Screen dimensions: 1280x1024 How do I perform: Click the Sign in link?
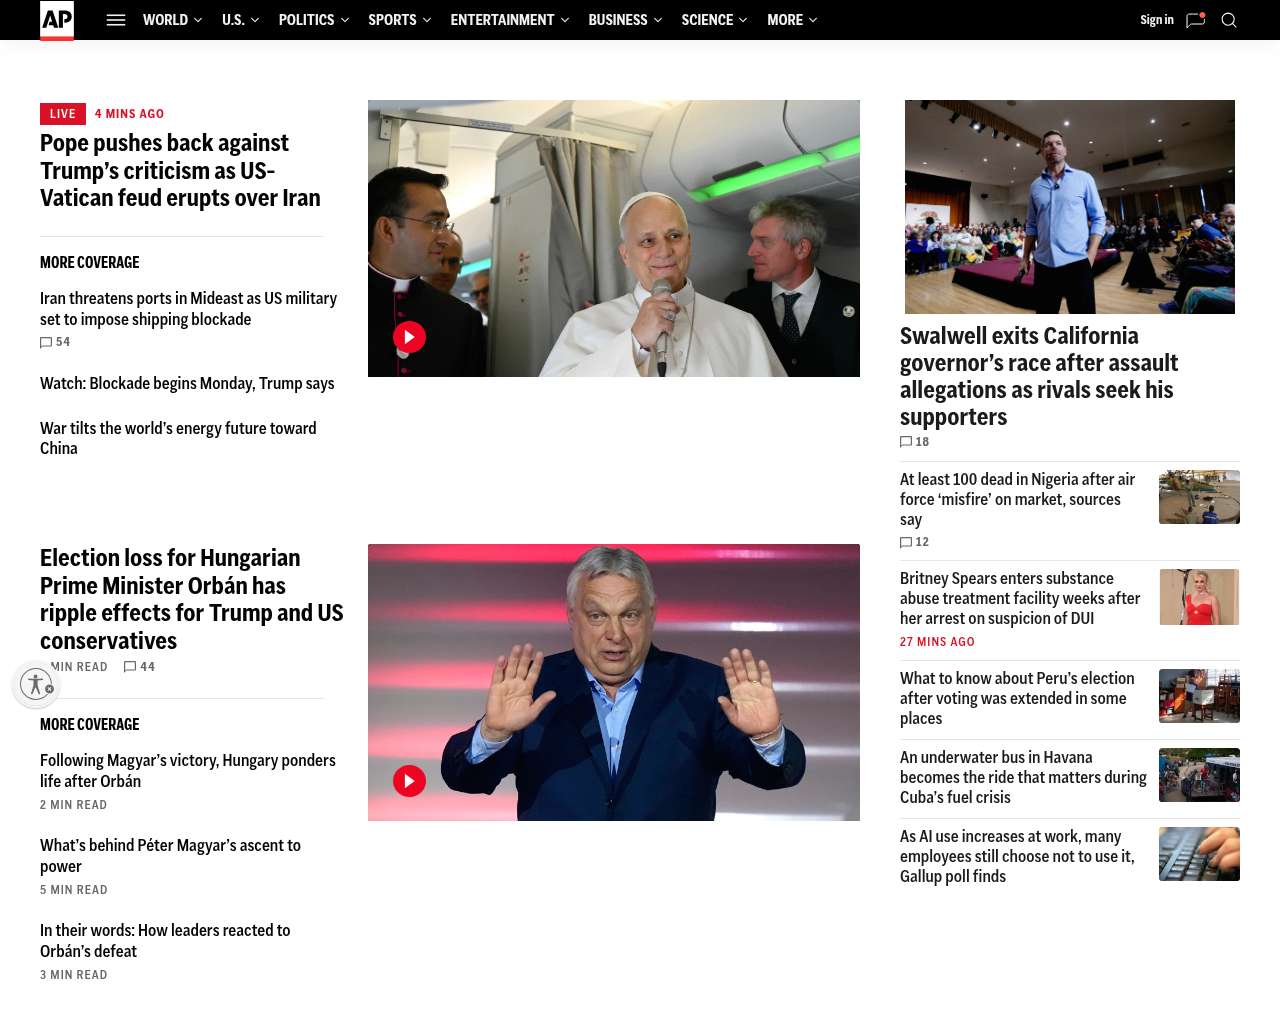1156,20
